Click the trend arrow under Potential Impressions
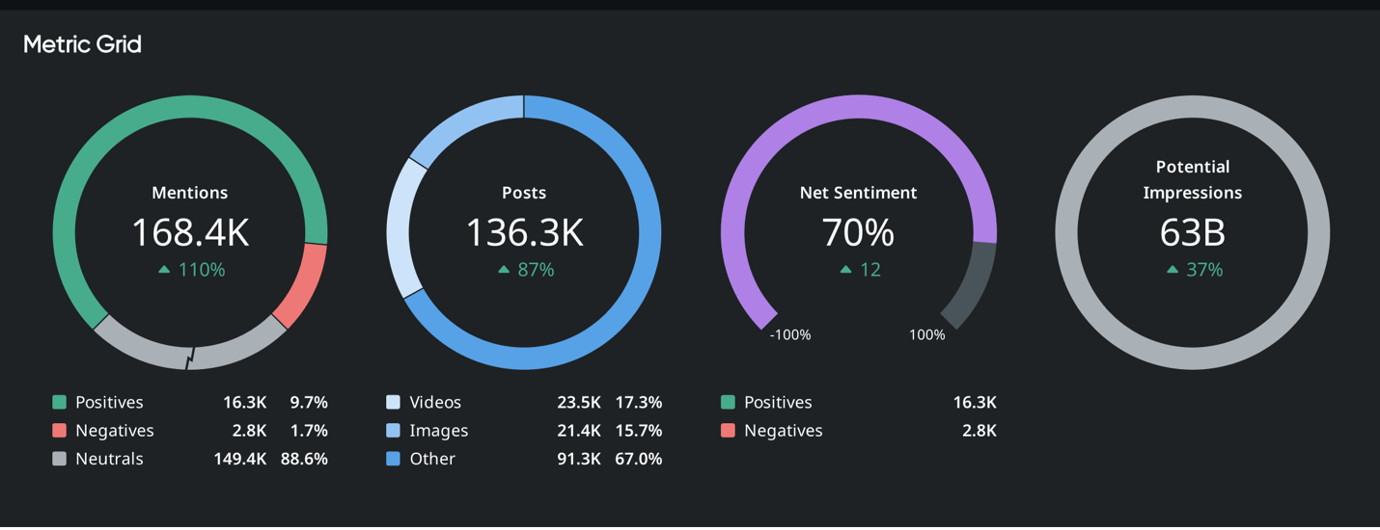 (1172, 270)
